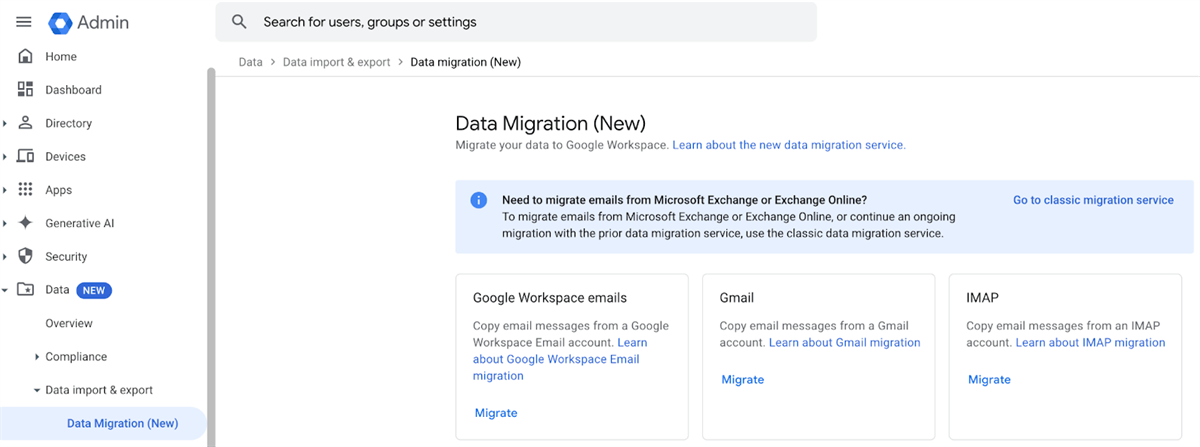Viewport: 1200px width, 447px height.
Task: Collapse the Data import & export arrow
Action: tap(37, 390)
